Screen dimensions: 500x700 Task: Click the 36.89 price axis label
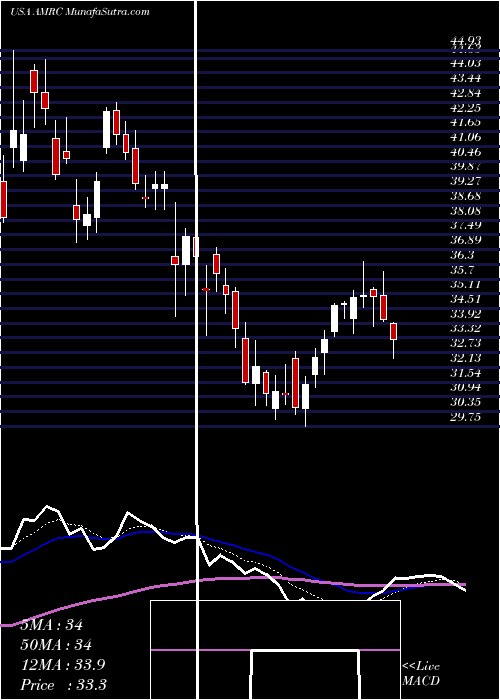click(x=465, y=240)
